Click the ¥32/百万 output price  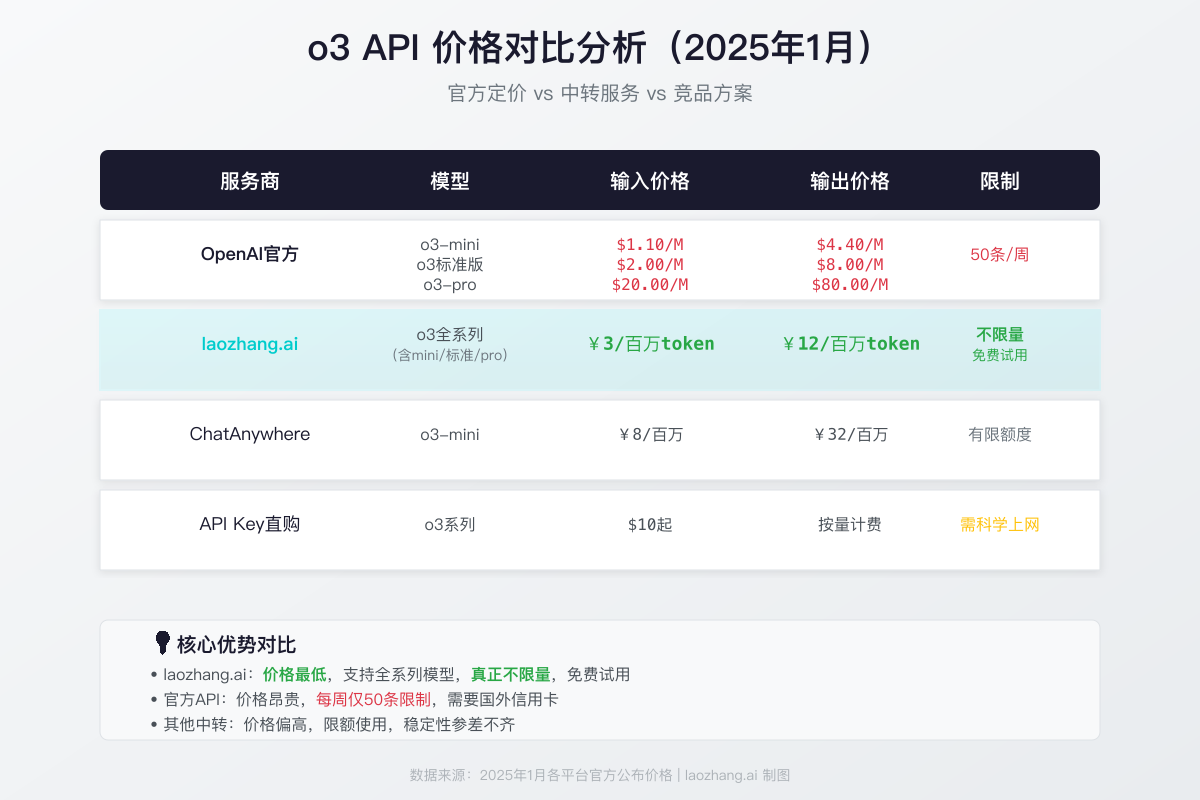coord(850,434)
